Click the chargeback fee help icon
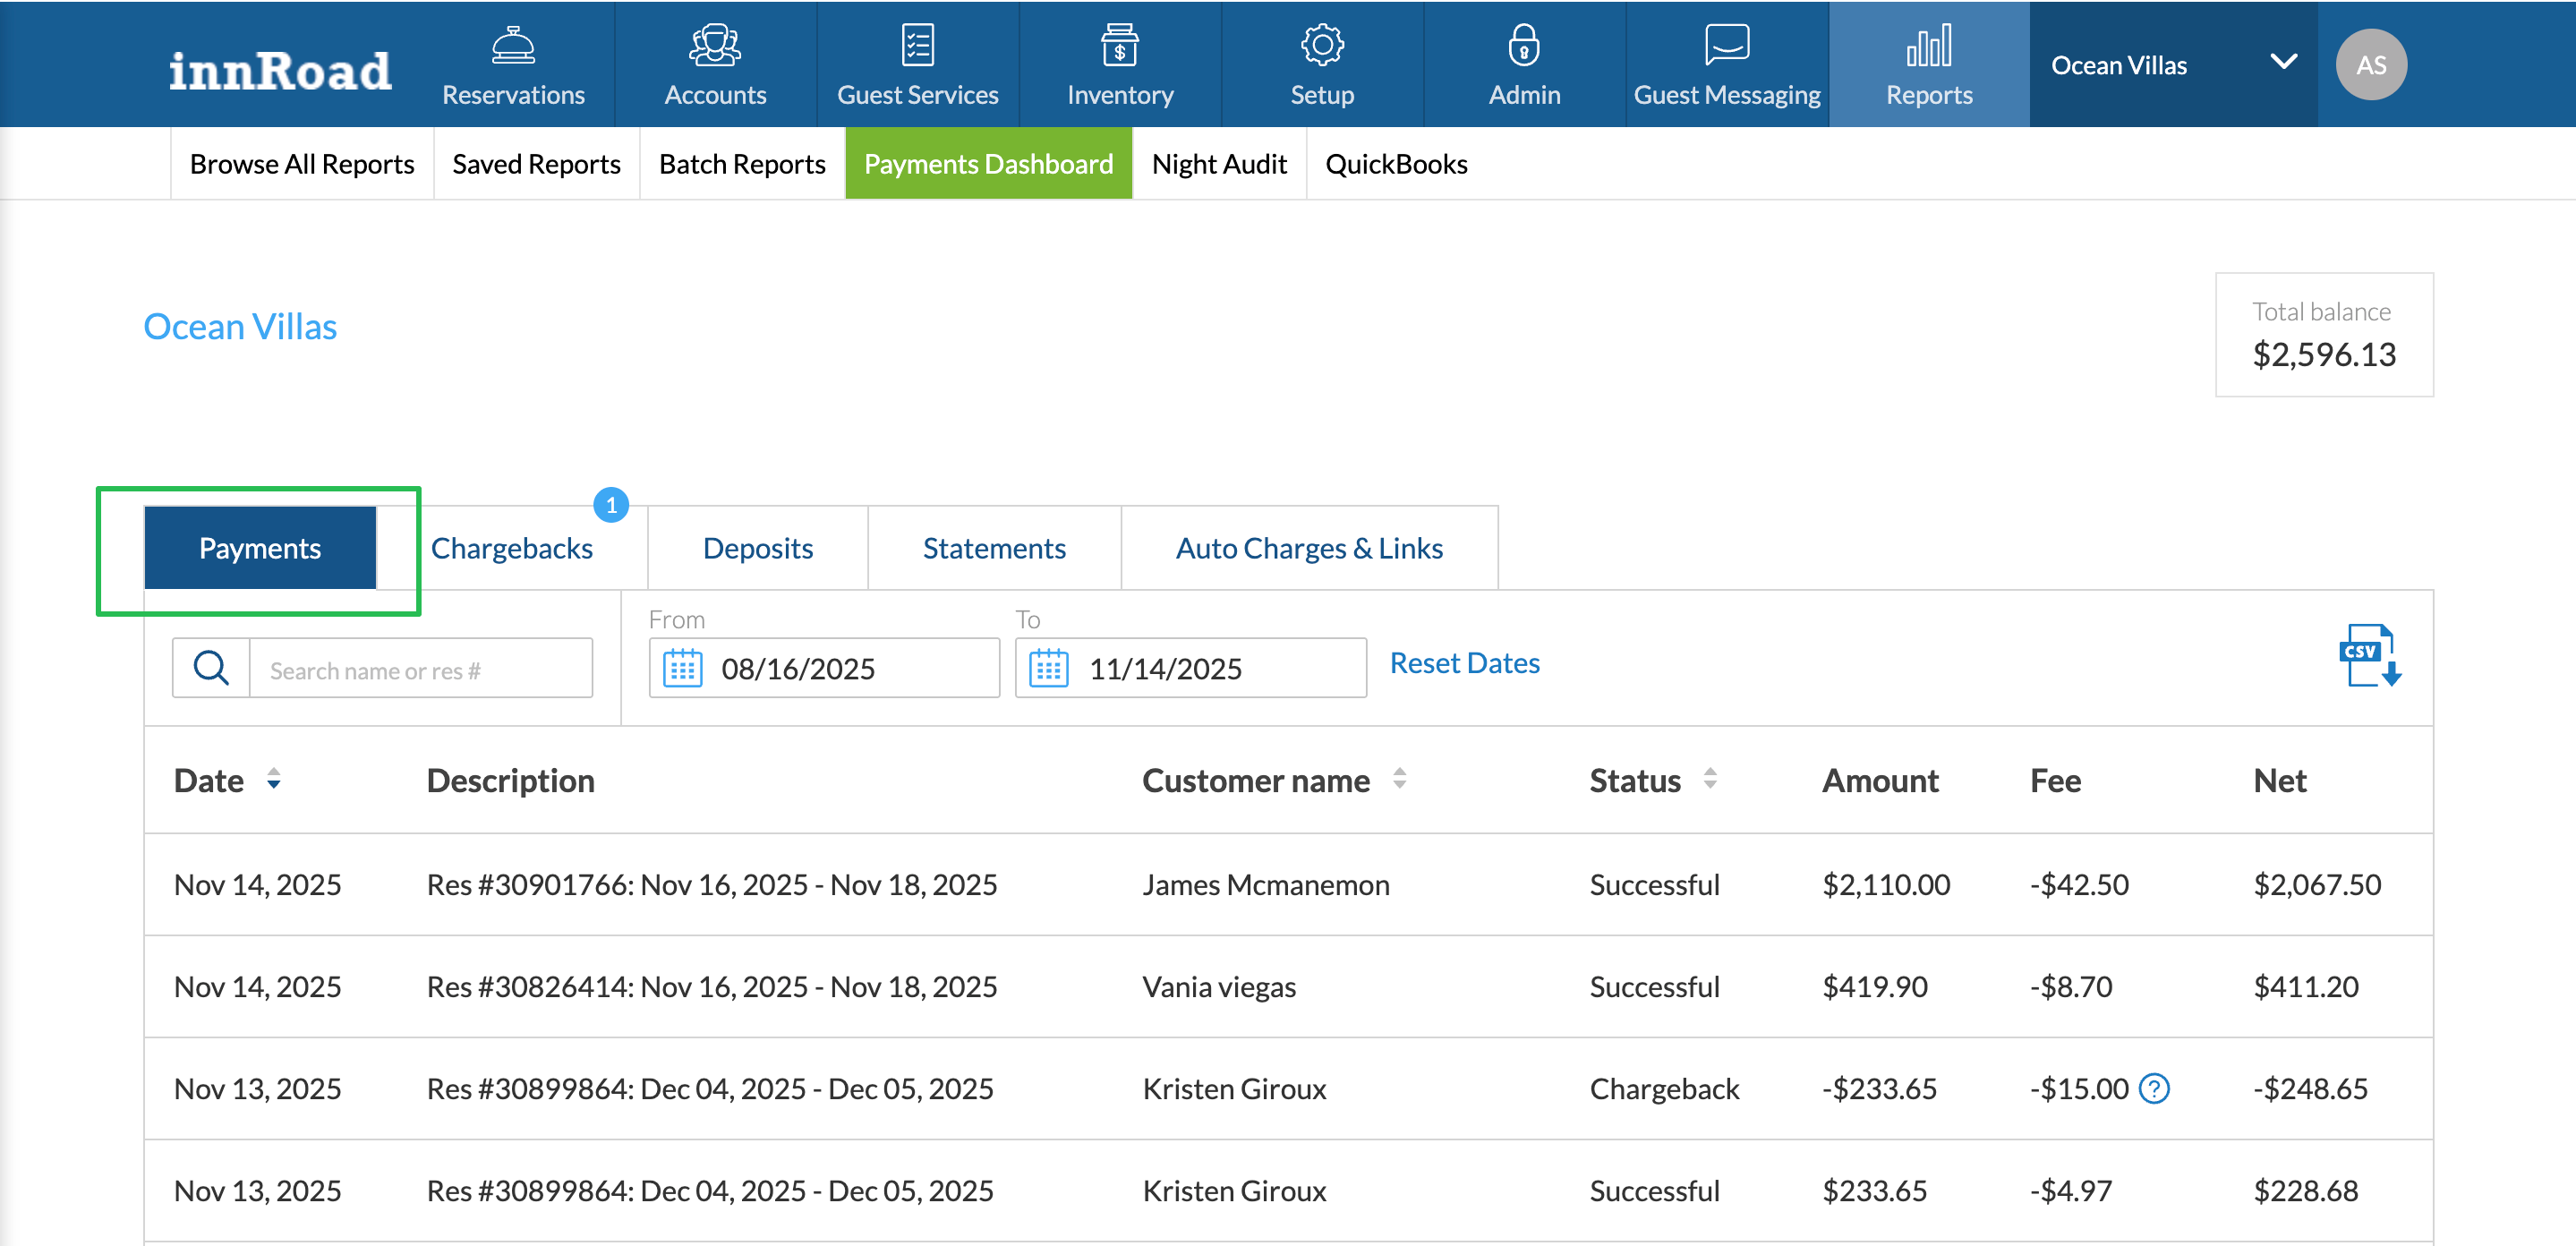This screenshot has height=1246, width=2576. pyautogui.click(x=2154, y=1088)
